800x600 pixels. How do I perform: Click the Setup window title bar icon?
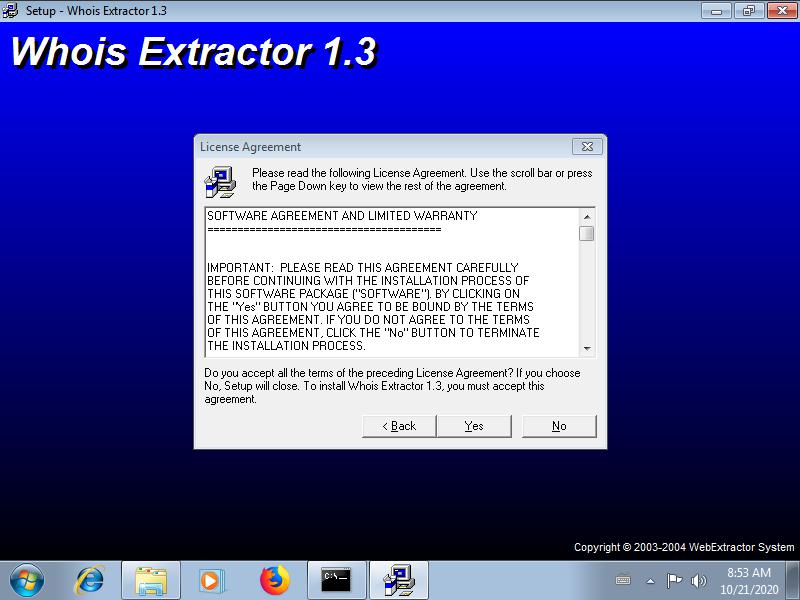coord(10,10)
